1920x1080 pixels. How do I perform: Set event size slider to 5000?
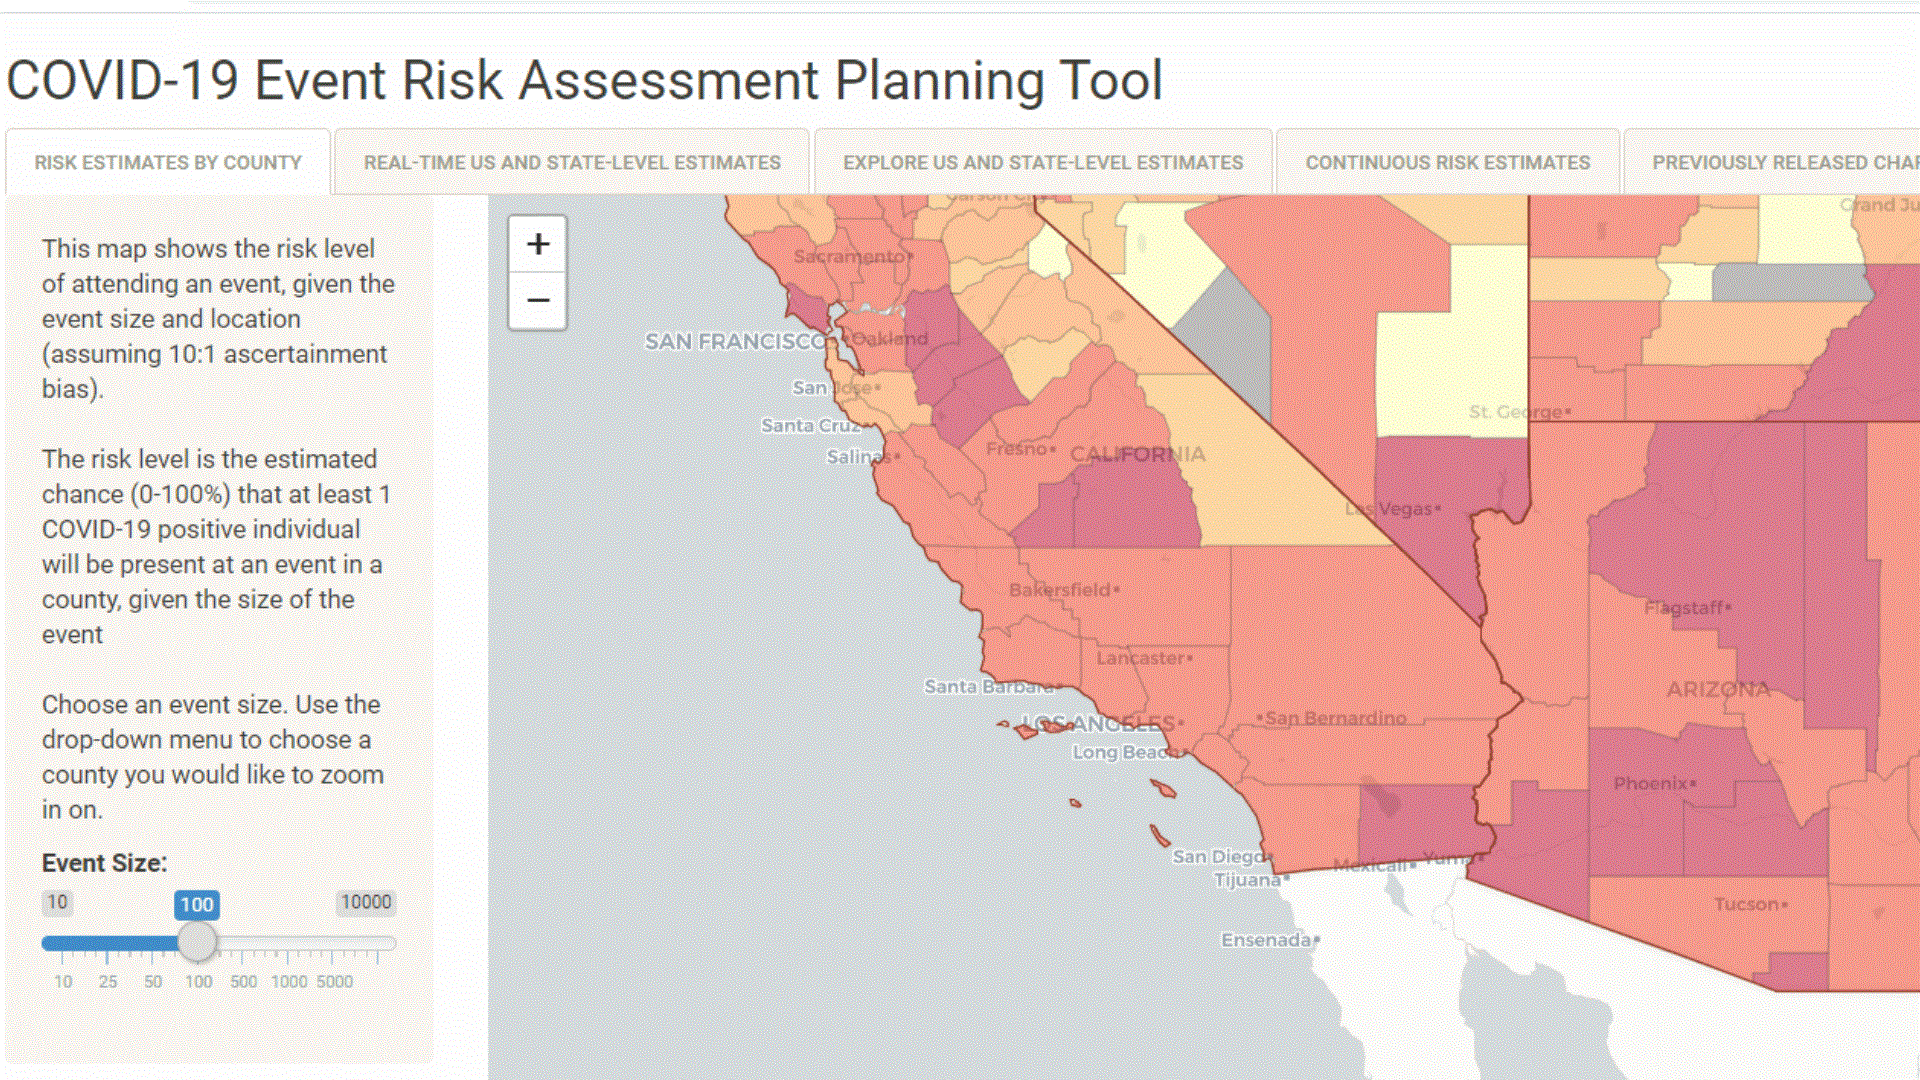334,943
